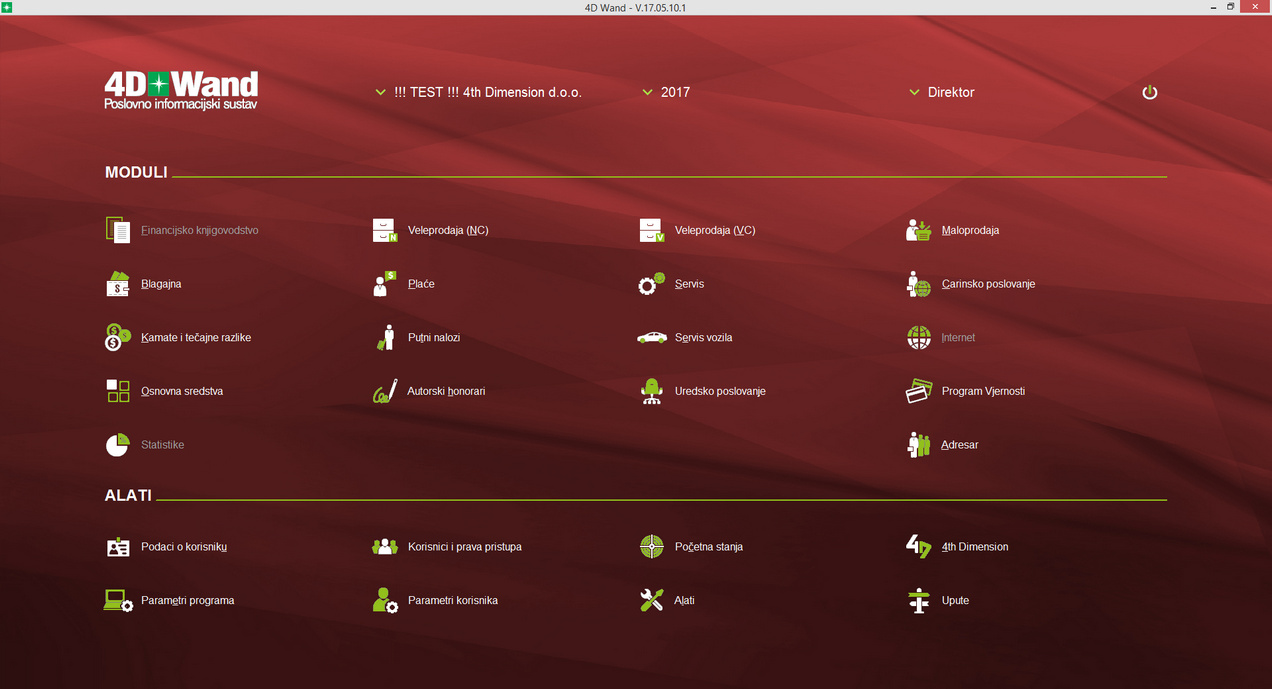This screenshot has width=1272, height=689.
Task: Open the Alati wrench and screwdriver icon
Action: (x=652, y=601)
